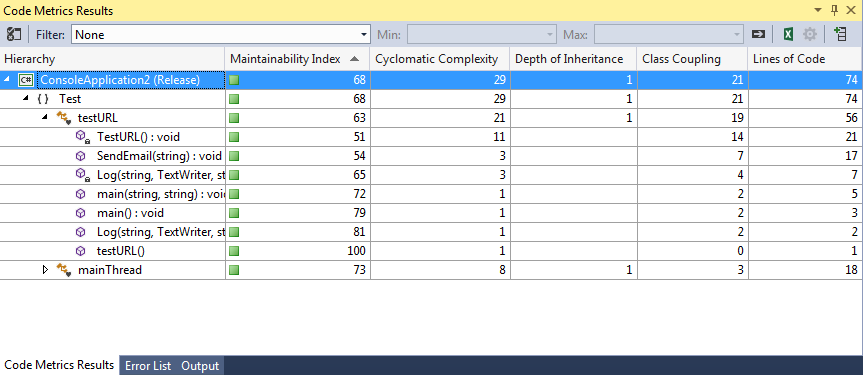Image resolution: width=863 pixels, height=375 pixels.
Task: Toggle the Auto Hide pin icon
Action: [x=834, y=10]
